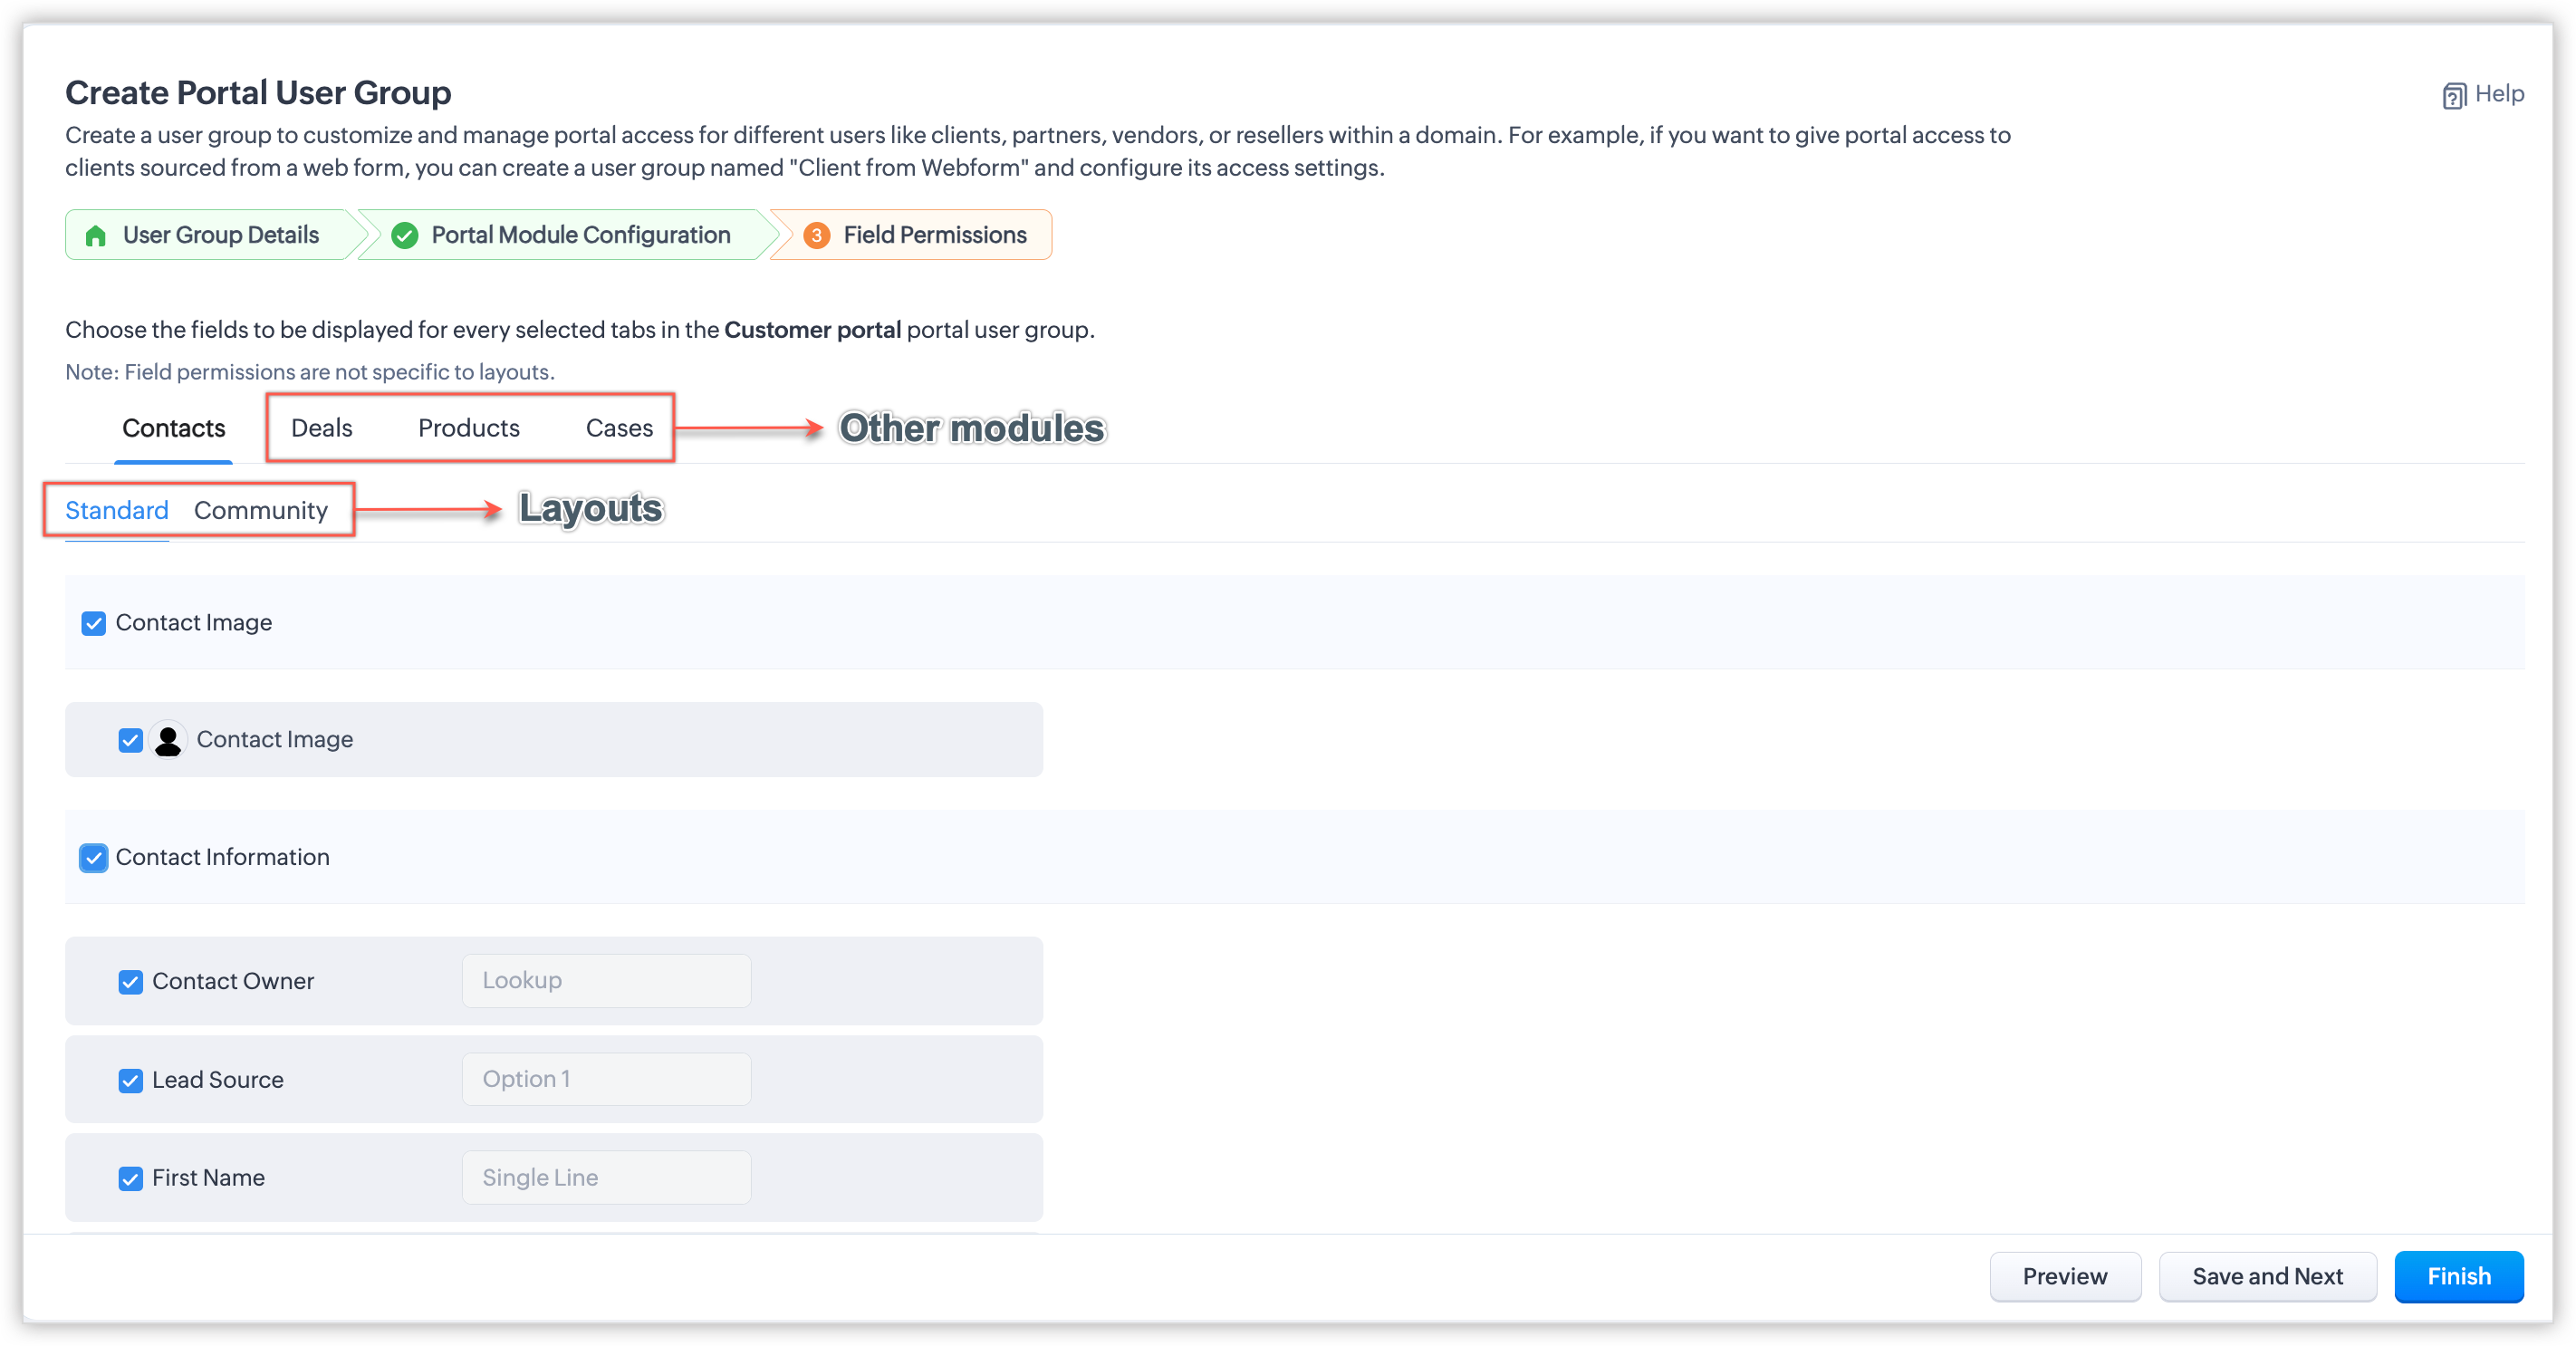Viewport: 2576px width, 1346px height.
Task: Uncheck the Contact Image section checkbox
Action: pyautogui.click(x=94, y=624)
